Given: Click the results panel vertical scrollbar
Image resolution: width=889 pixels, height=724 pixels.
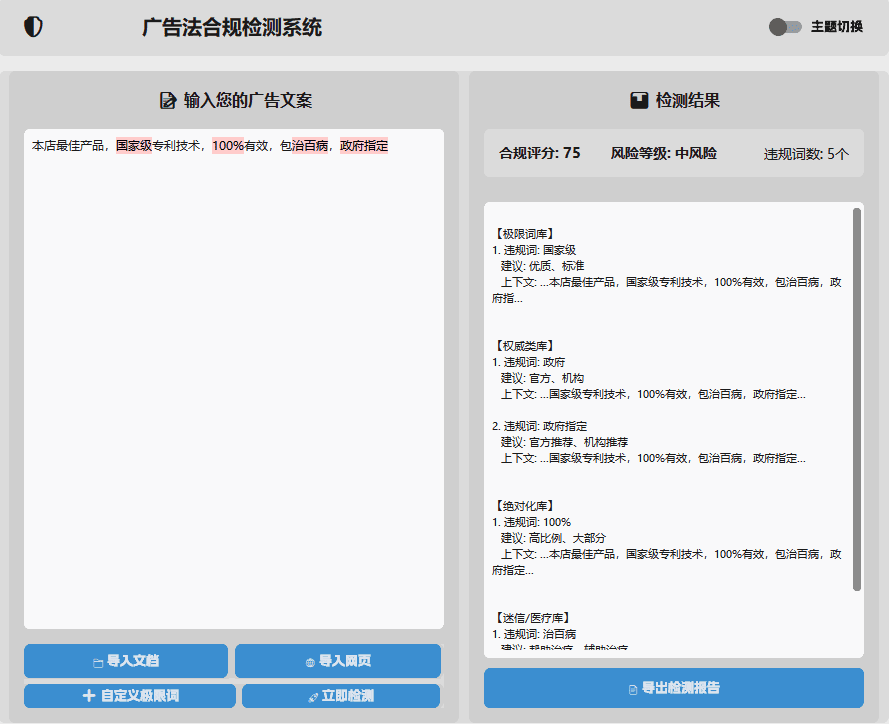Looking at the screenshot, I should click(856, 400).
